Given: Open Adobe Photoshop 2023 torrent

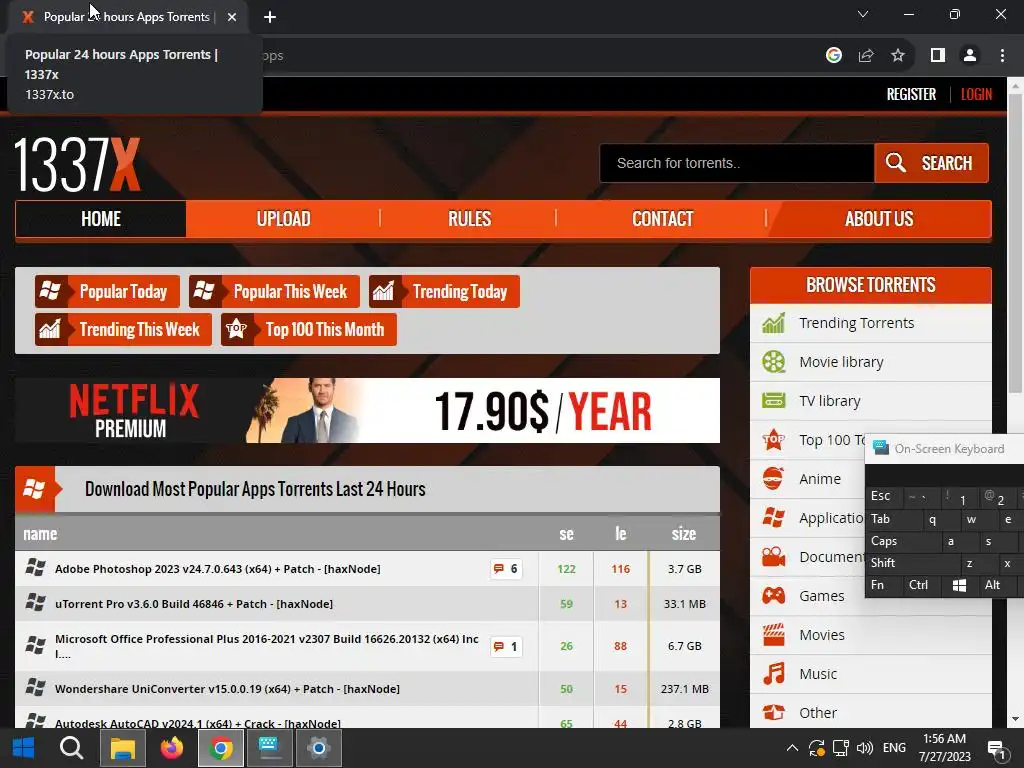Looking at the screenshot, I should tap(217, 569).
